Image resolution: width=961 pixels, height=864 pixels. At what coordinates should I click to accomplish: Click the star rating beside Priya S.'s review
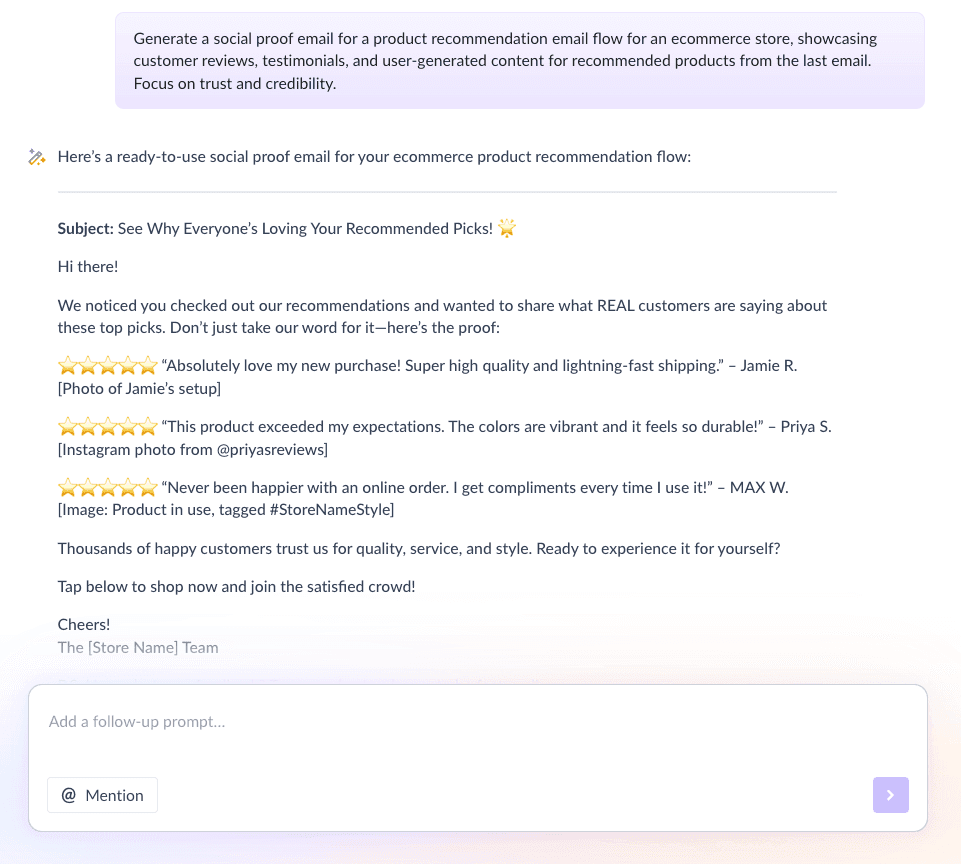(x=107, y=426)
